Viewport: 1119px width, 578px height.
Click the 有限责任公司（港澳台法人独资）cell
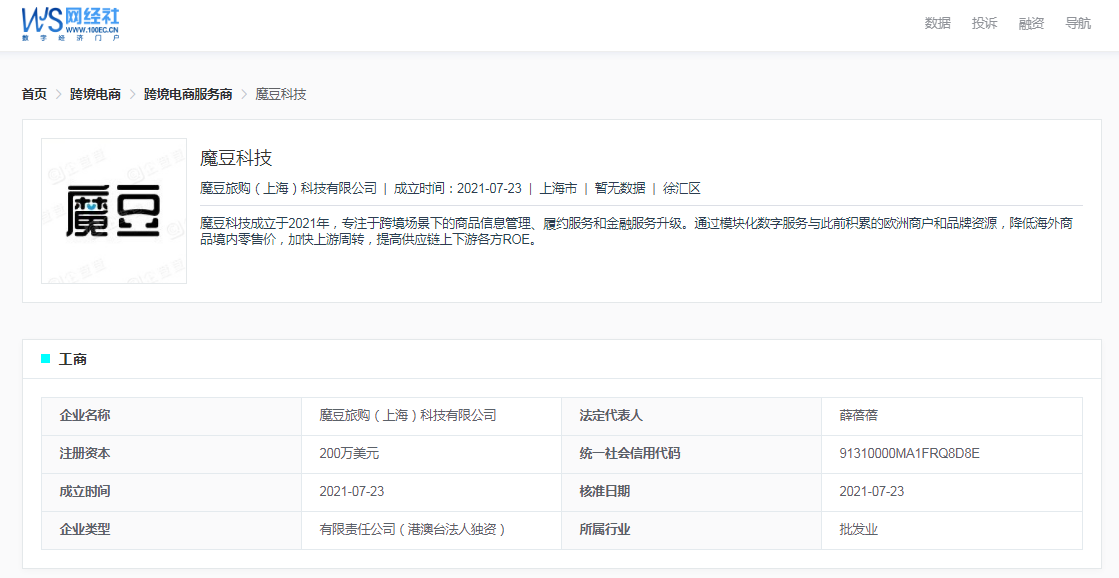click(432, 530)
